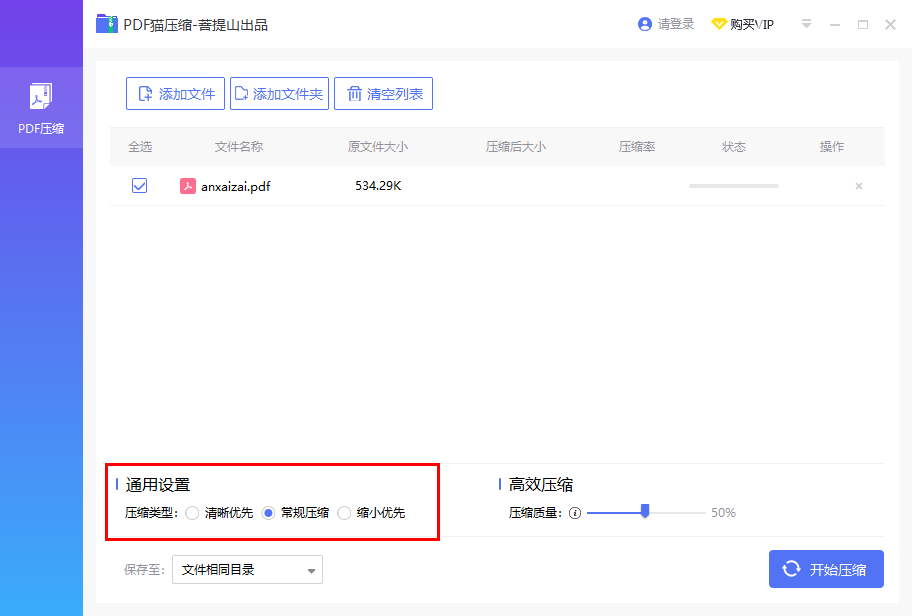912x616 pixels.
Task: Remove anxaizai.pdf with the row X icon
Action: [858, 186]
